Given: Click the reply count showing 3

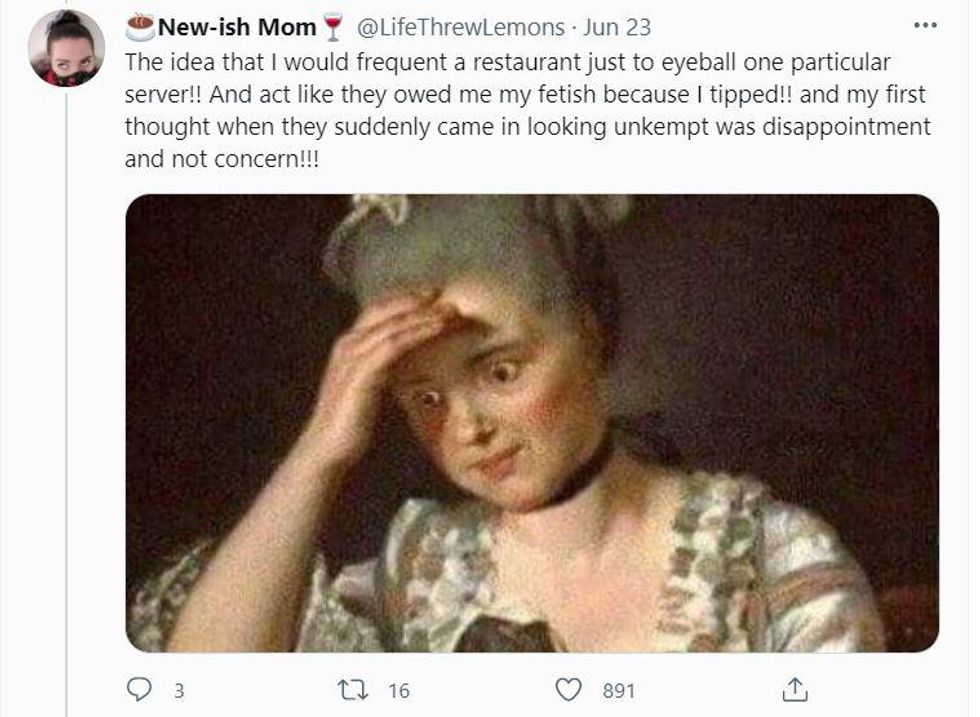Looking at the screenshot, I should 179,690.
